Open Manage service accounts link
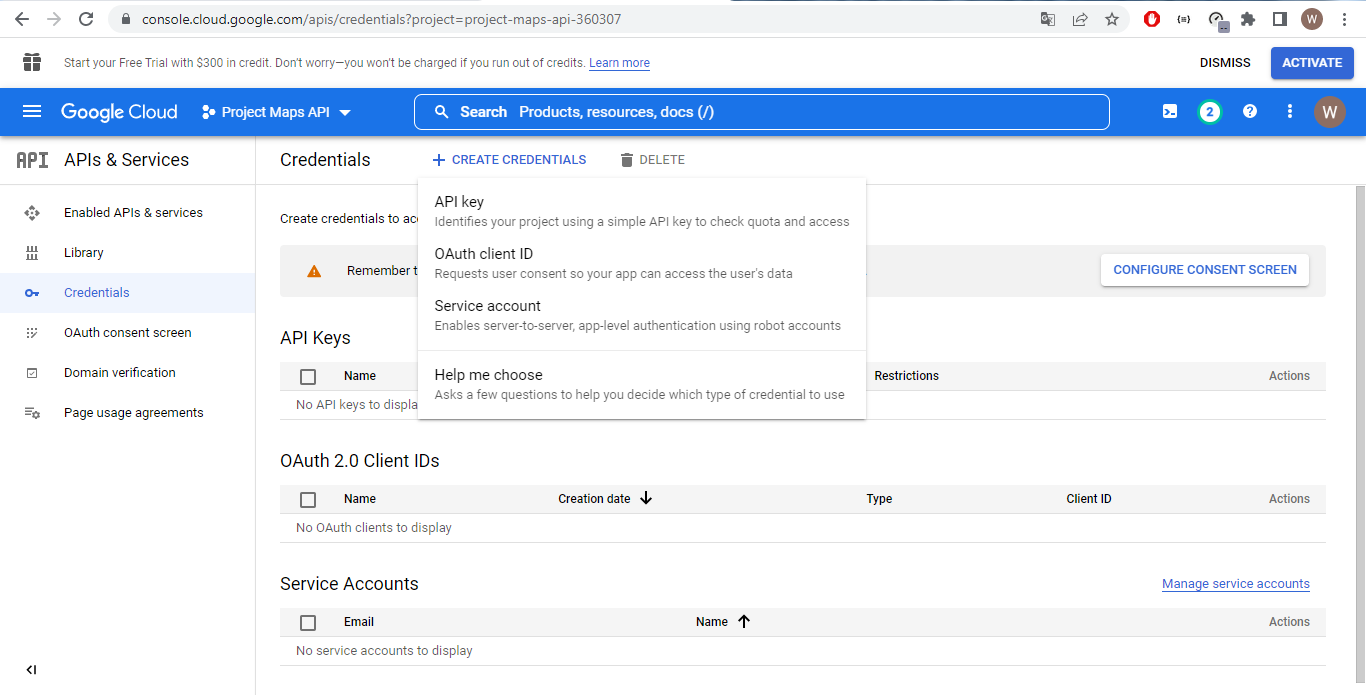 1236,584
